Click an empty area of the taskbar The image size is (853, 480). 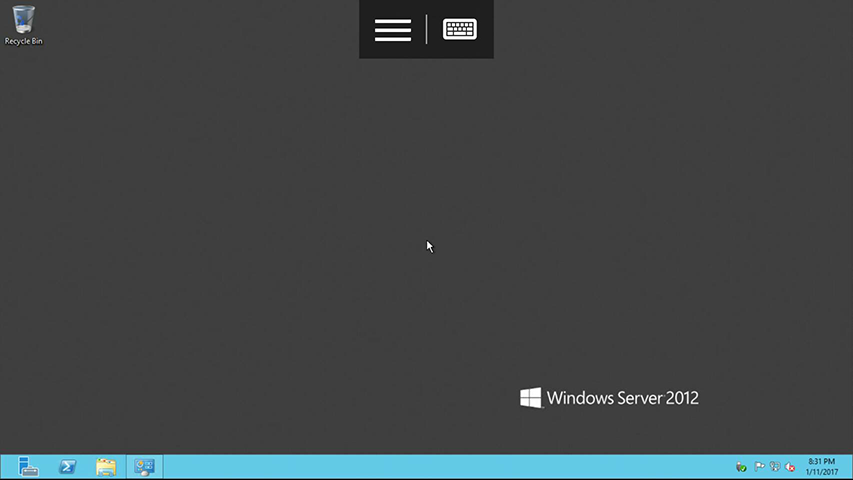(435, 467)
